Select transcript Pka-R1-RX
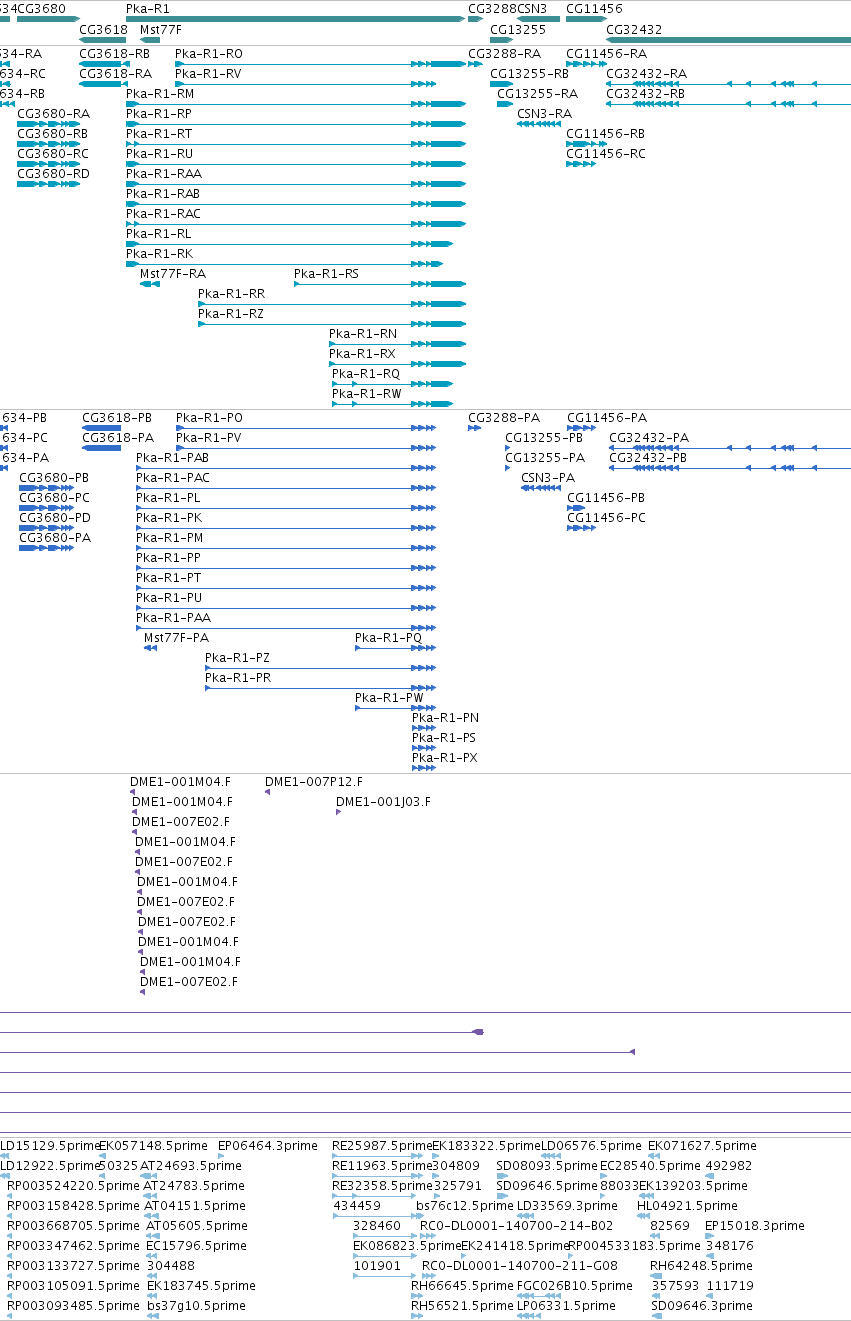Viewport: 851px width, 1321px height. (x=363, y=354)
